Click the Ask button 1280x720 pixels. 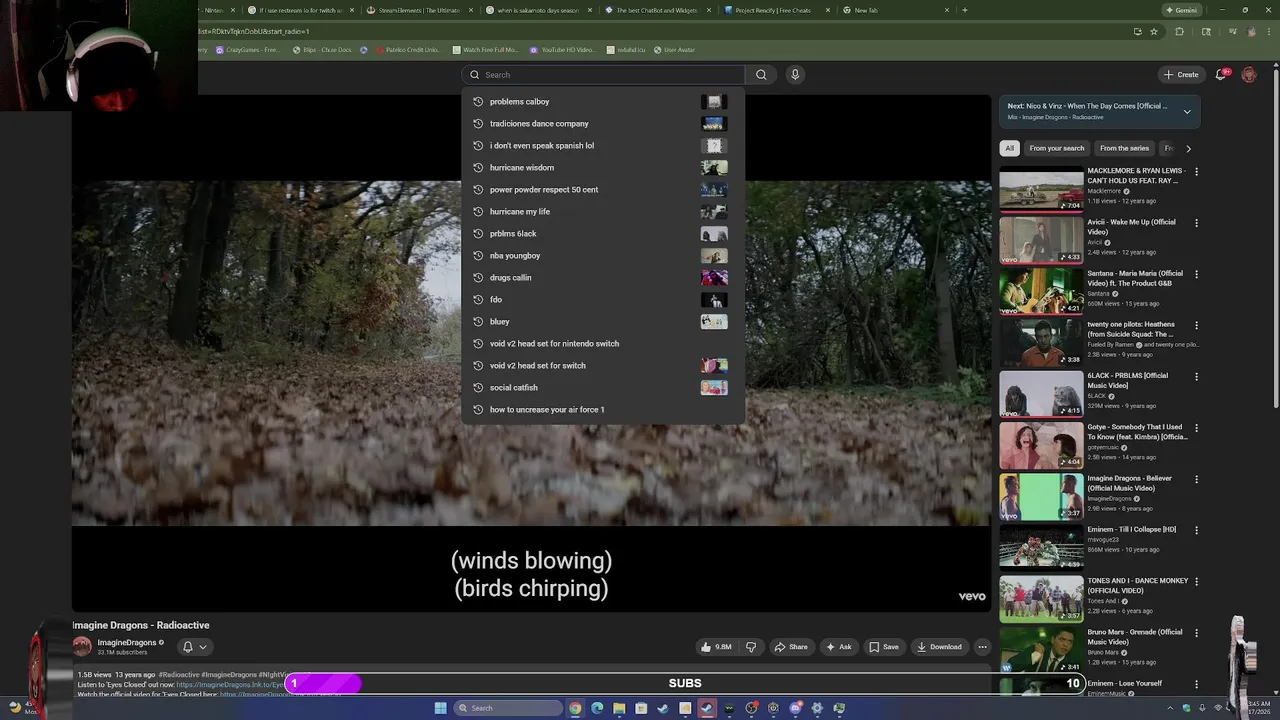click(838, 647)
